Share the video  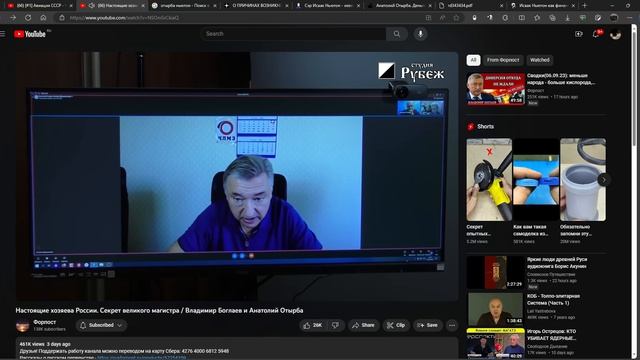[x=363, y=325]
